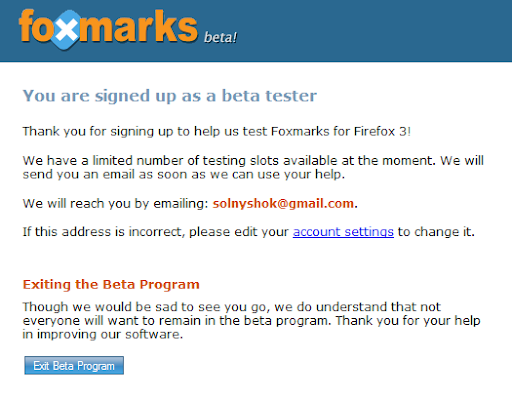512x401 pixels.
Task: Click the blue X diamond in the logo
Action: [67, 30]
